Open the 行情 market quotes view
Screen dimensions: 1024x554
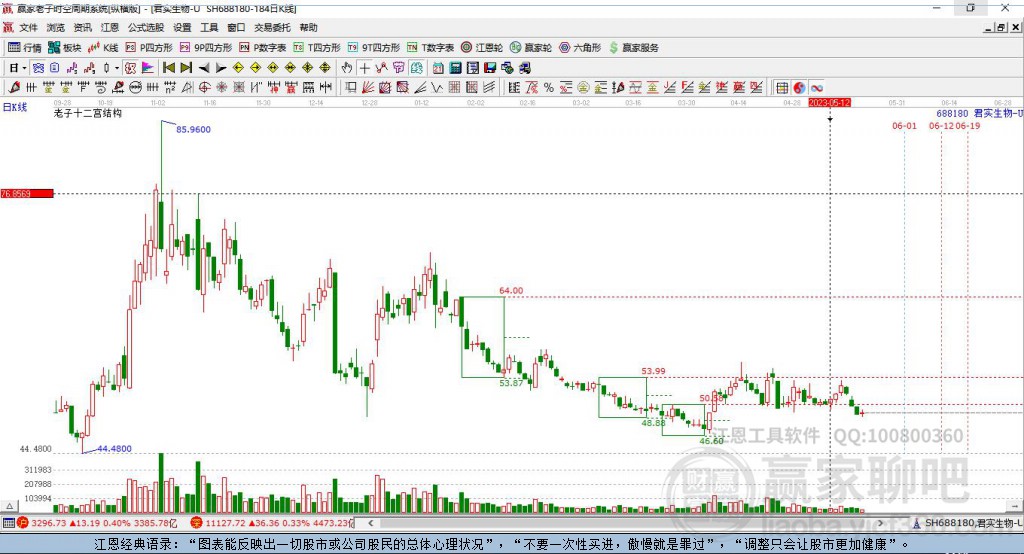click(25, 48)
